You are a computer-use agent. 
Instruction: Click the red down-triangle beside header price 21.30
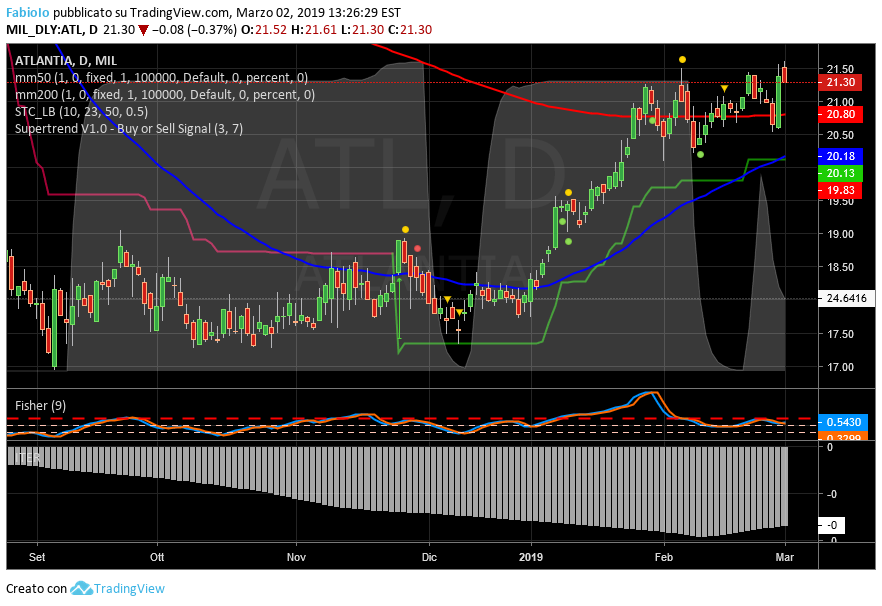click(143, 30)
